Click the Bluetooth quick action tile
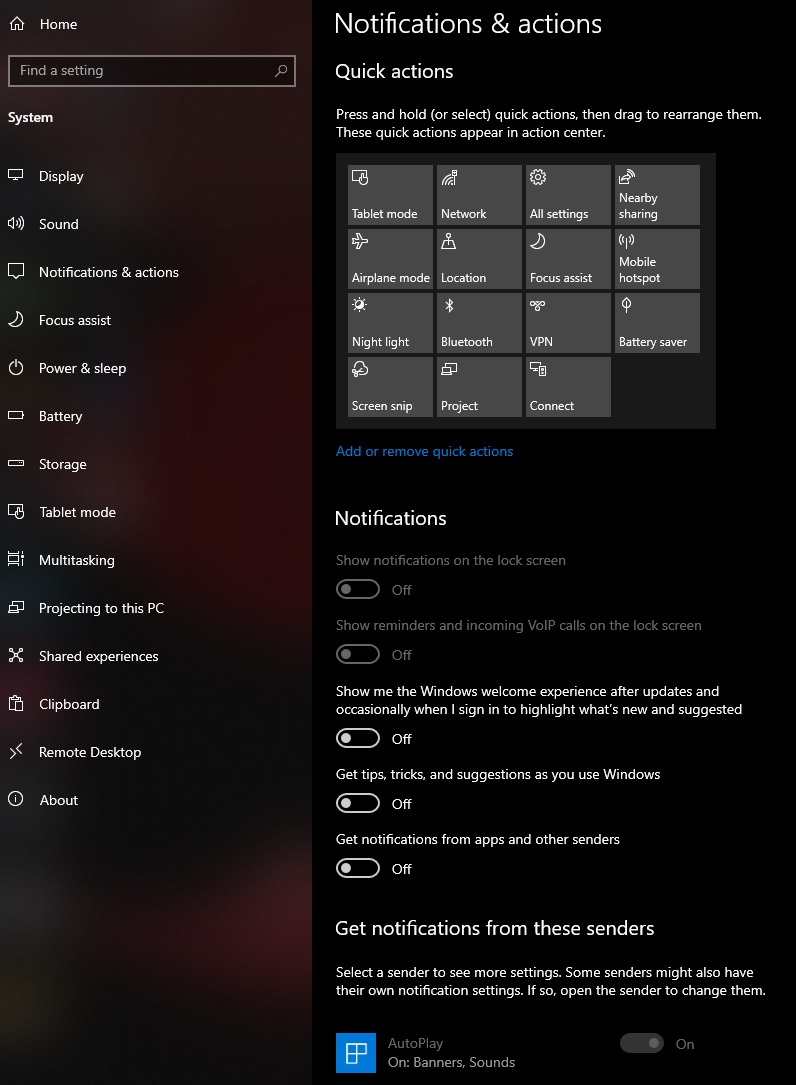This screenshot has width=796, height=1085. point(479,322)
